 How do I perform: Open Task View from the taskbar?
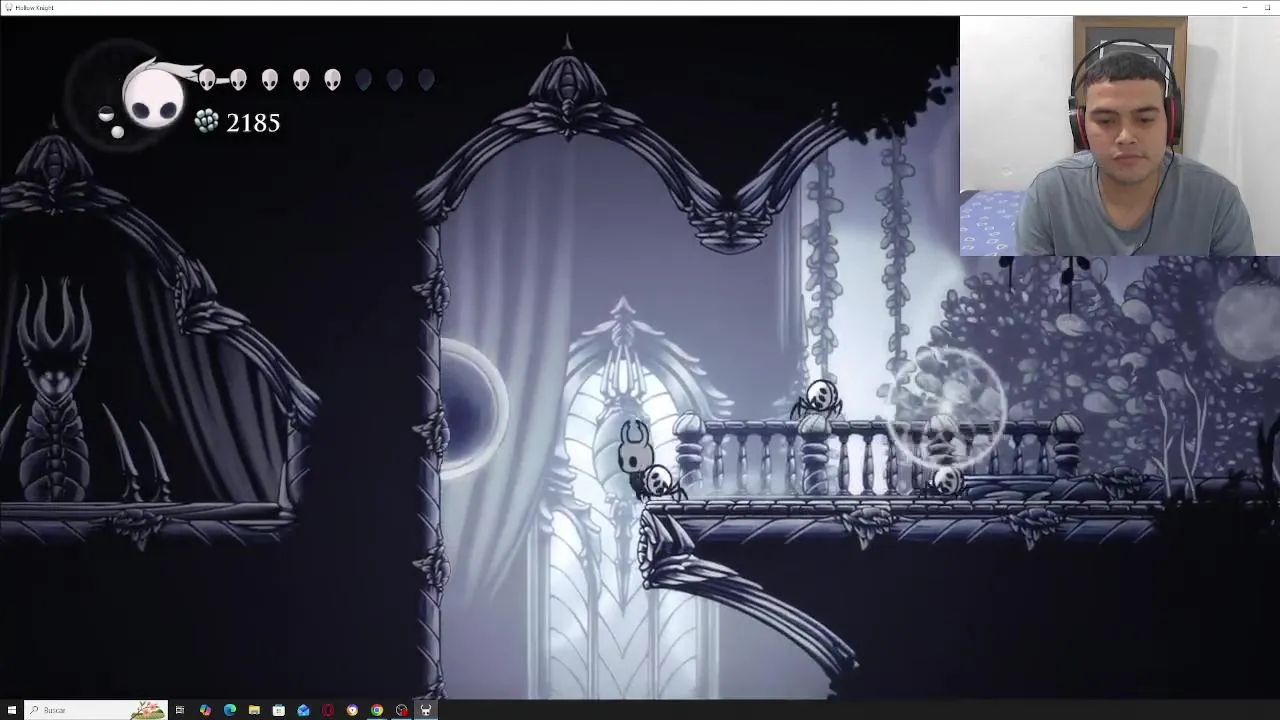click(180, 710)
